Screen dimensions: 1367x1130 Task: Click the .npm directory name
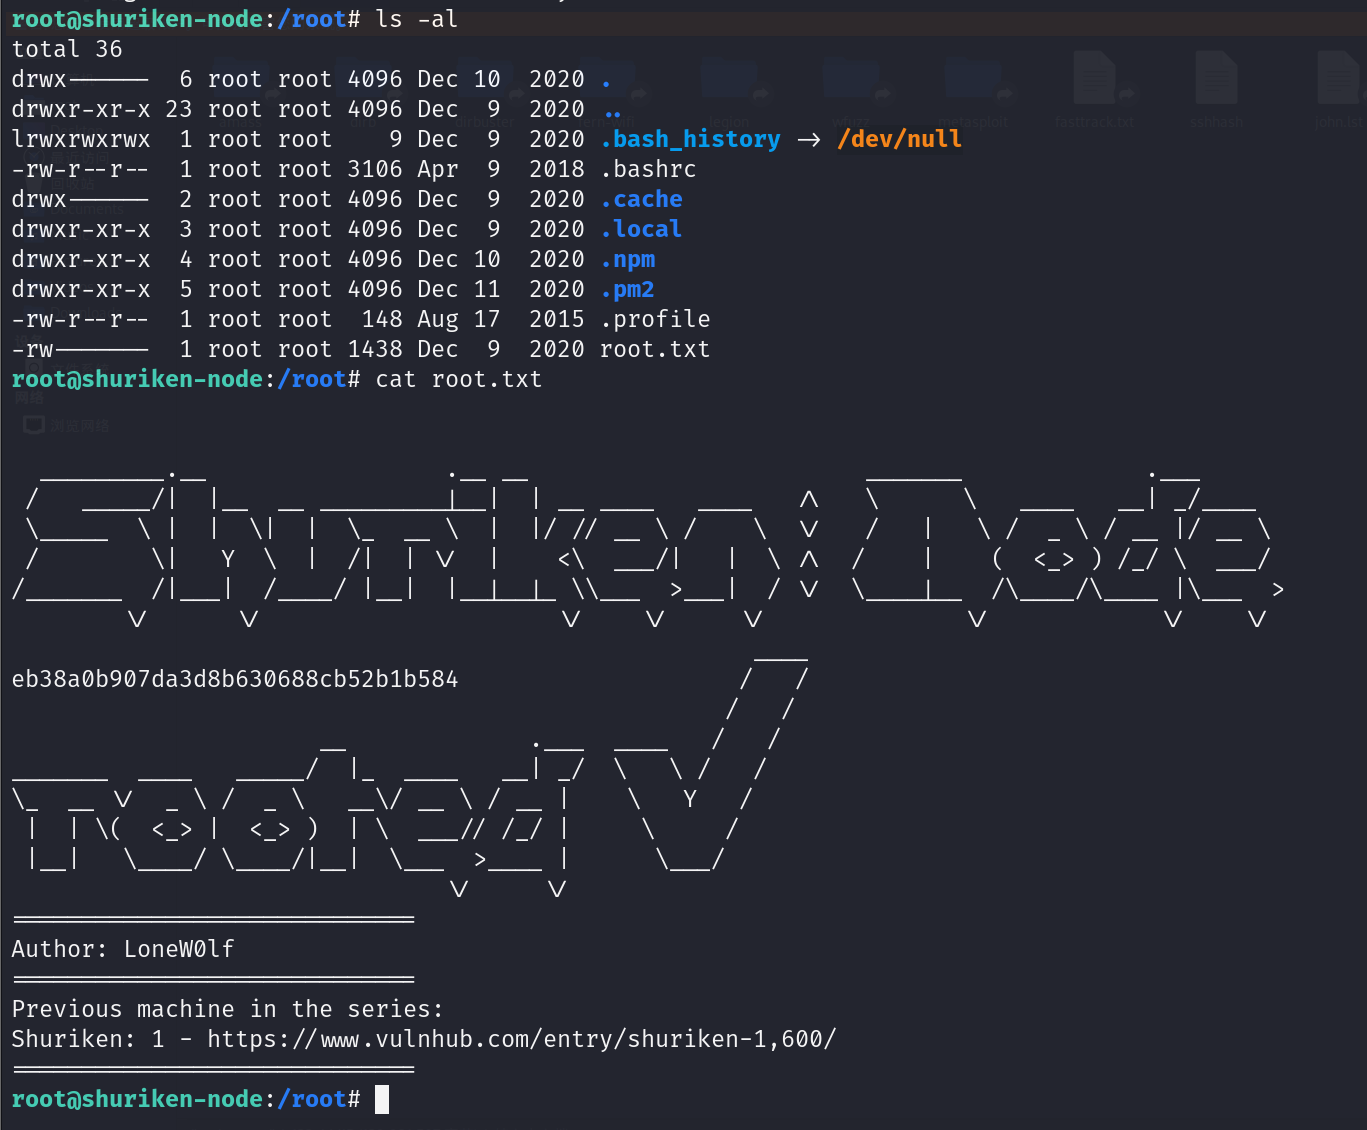(628, 259)
